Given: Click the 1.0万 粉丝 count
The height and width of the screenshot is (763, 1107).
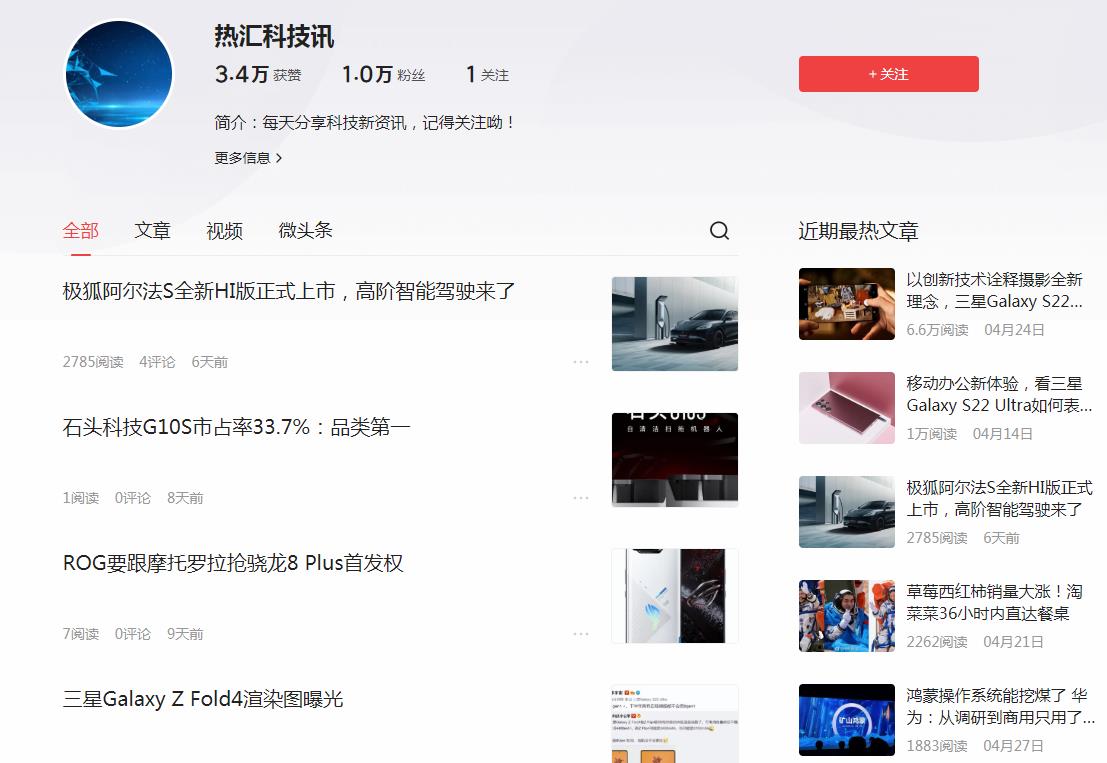Looking at the screenshot, I should (383, 74).
